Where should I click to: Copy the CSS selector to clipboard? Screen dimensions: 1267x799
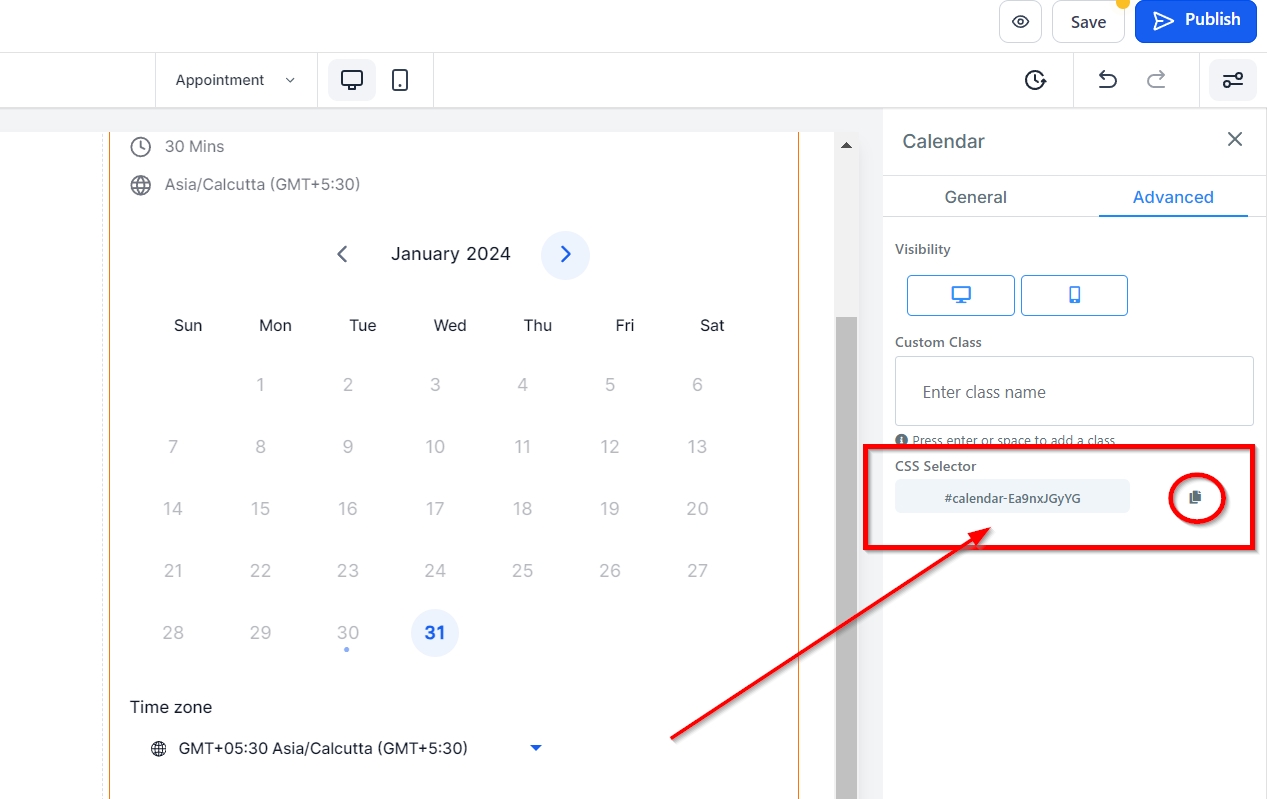pyautogui.click(x=1195, y=497)
